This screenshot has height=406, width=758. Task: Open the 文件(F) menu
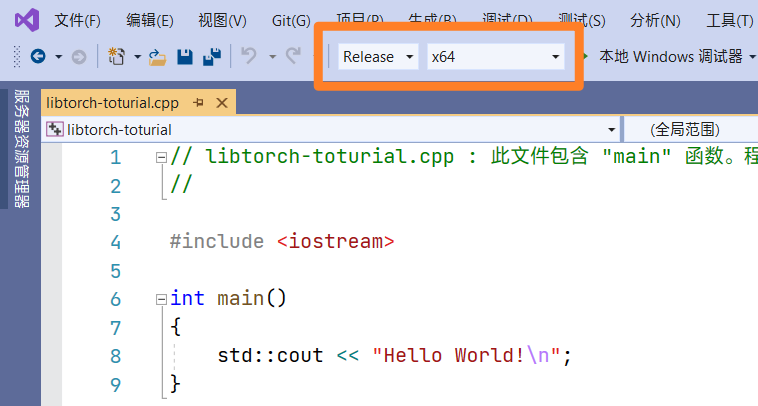tap(77, 21)
